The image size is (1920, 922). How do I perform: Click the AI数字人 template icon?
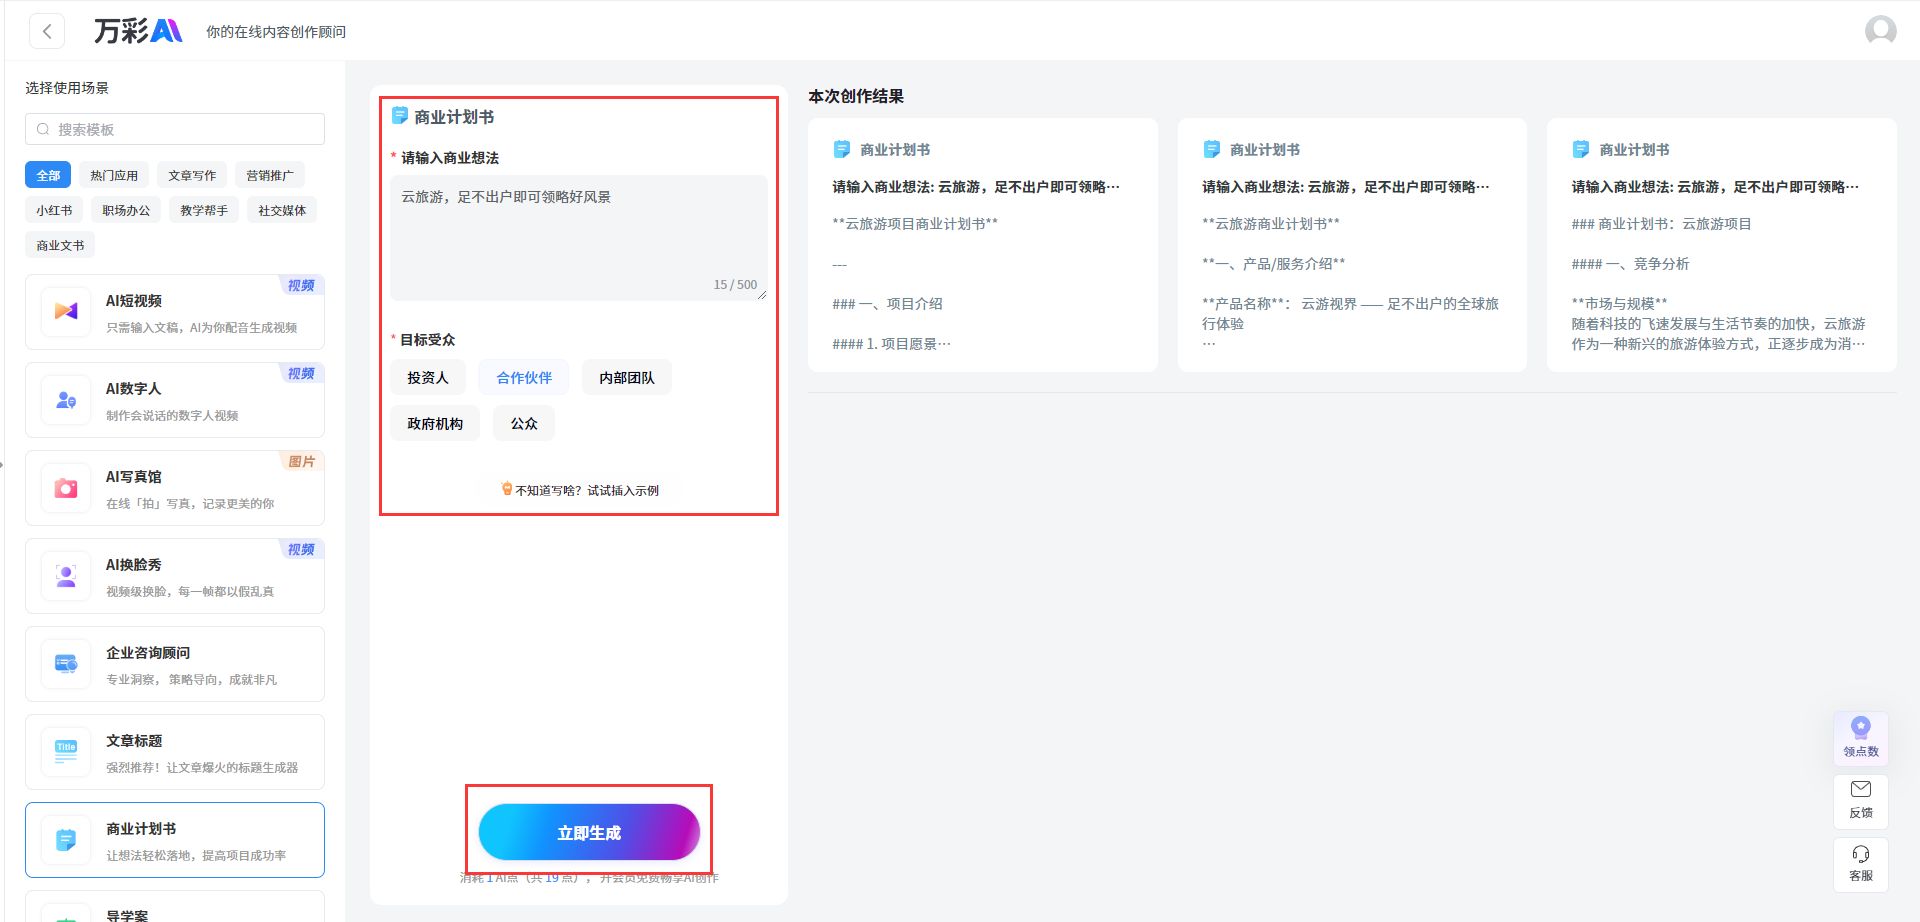[66, 399]
